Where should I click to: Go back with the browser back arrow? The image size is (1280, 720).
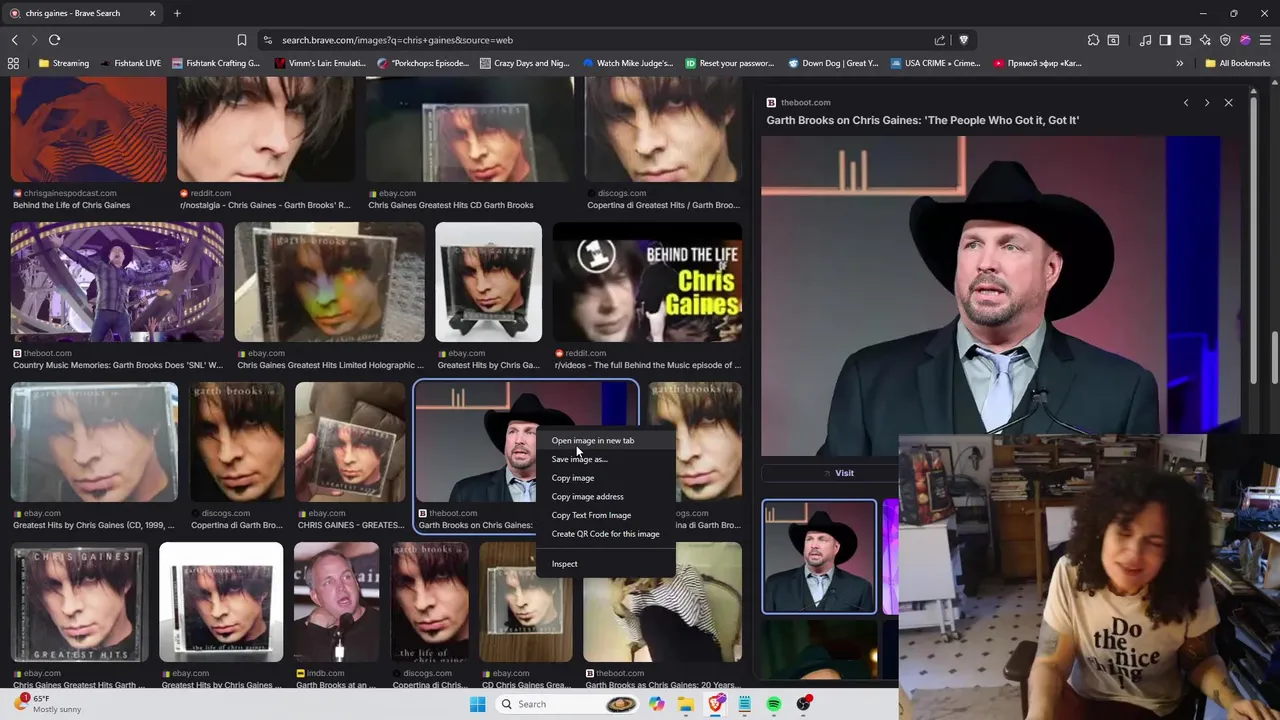tap(15, 40)
